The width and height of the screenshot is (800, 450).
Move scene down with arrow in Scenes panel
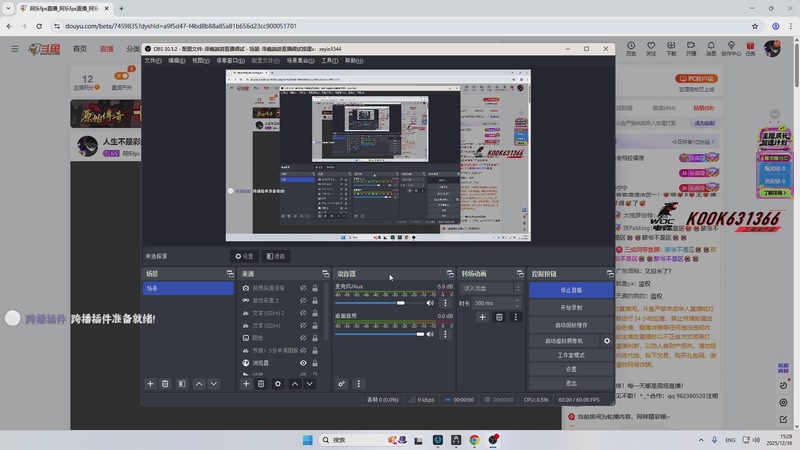click(x=214, y=384)
